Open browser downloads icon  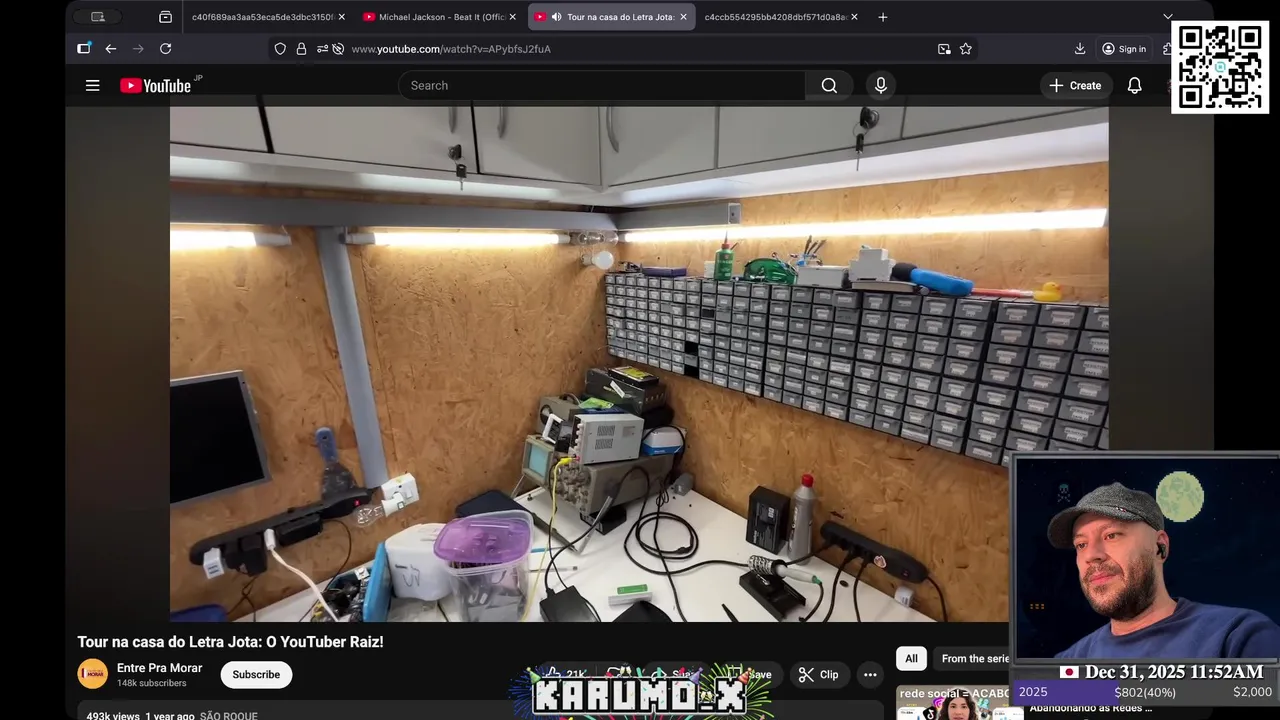click(1080, 49)
